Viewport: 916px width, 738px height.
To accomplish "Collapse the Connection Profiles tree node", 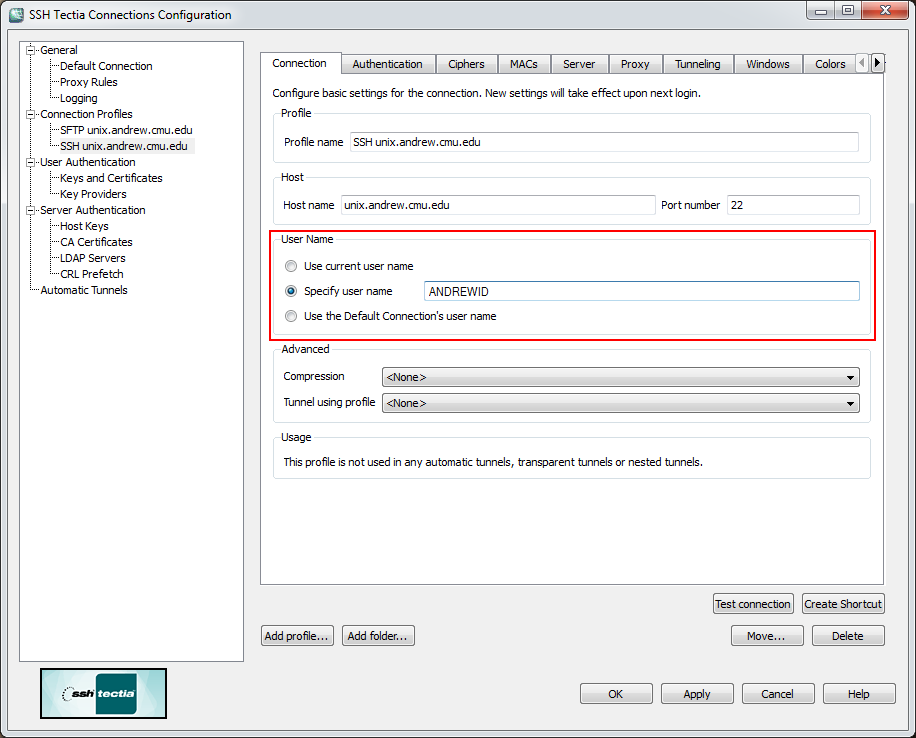I will 30,114.
